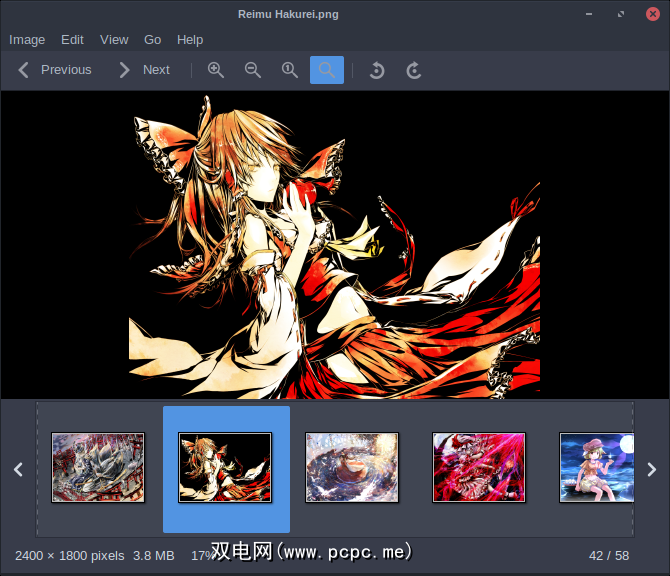
Task: Select the gray torii gate thumbnail
Action: point(98,467)
